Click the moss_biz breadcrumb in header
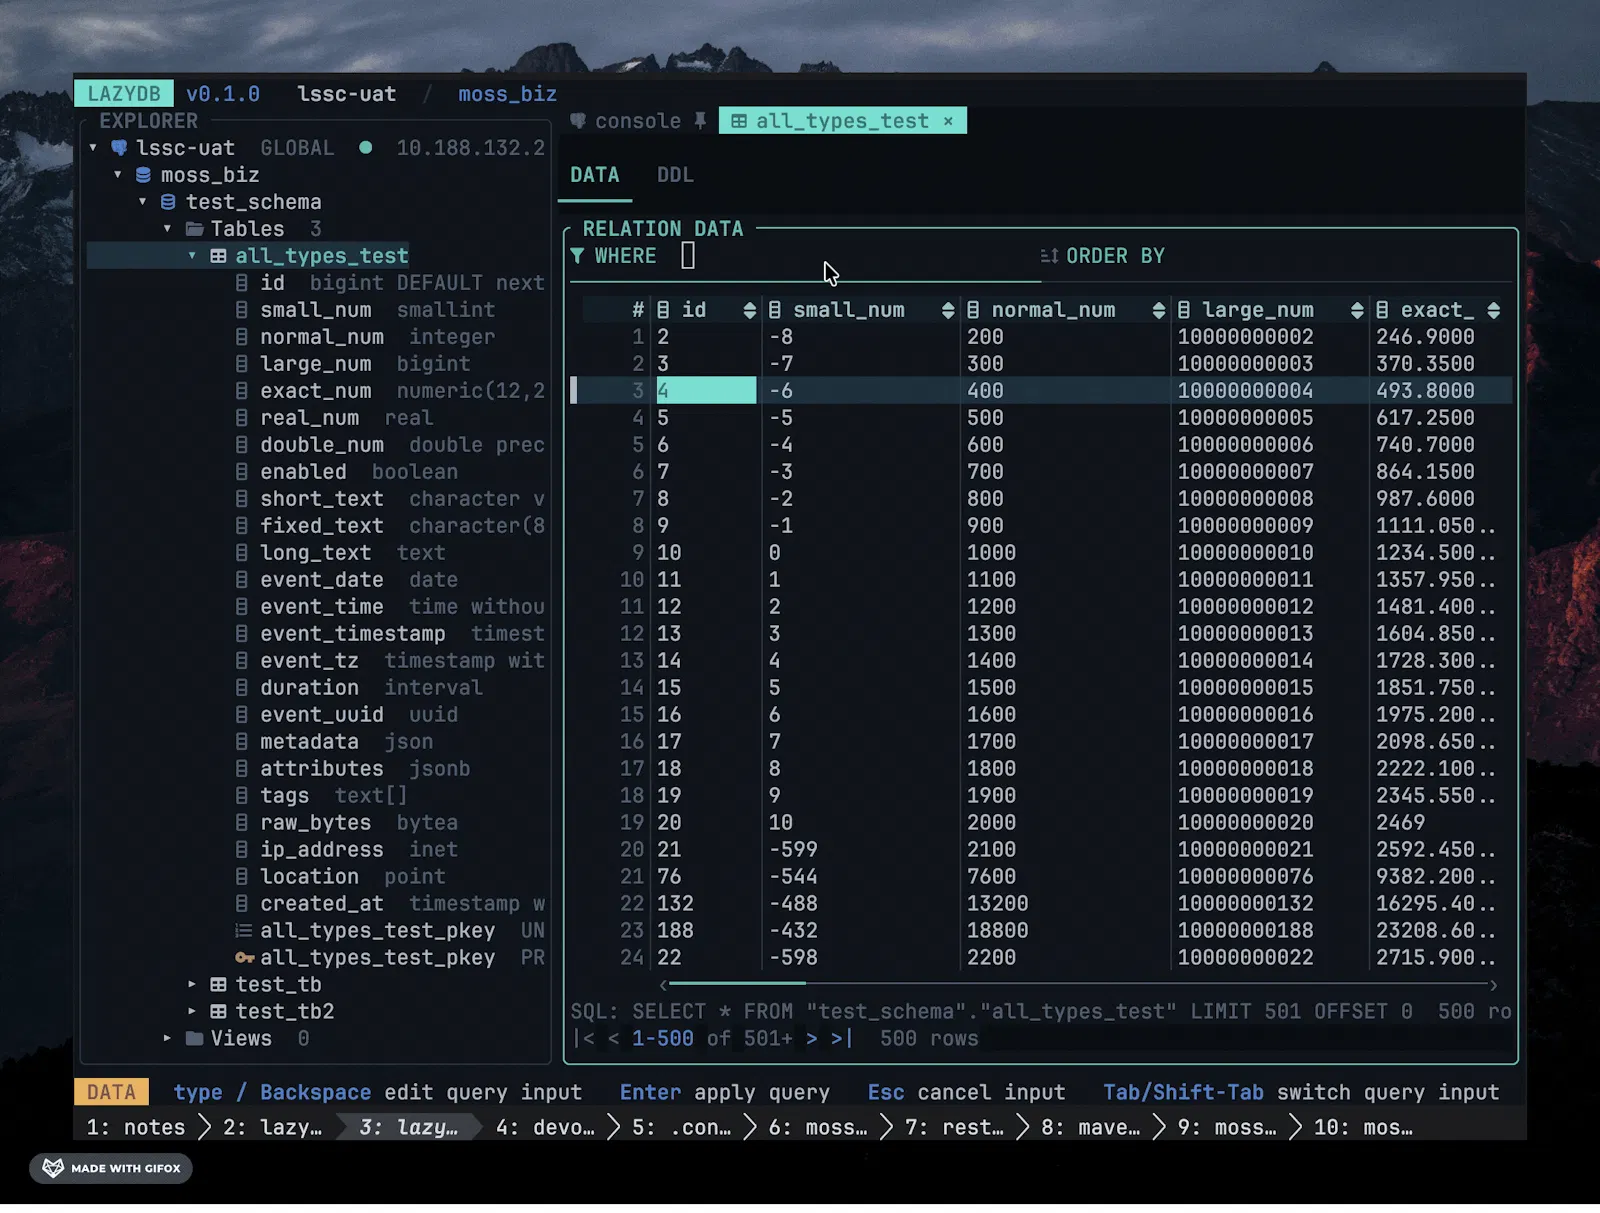The height and width of the screenshot is (1213, 1600). coord(508,94)
